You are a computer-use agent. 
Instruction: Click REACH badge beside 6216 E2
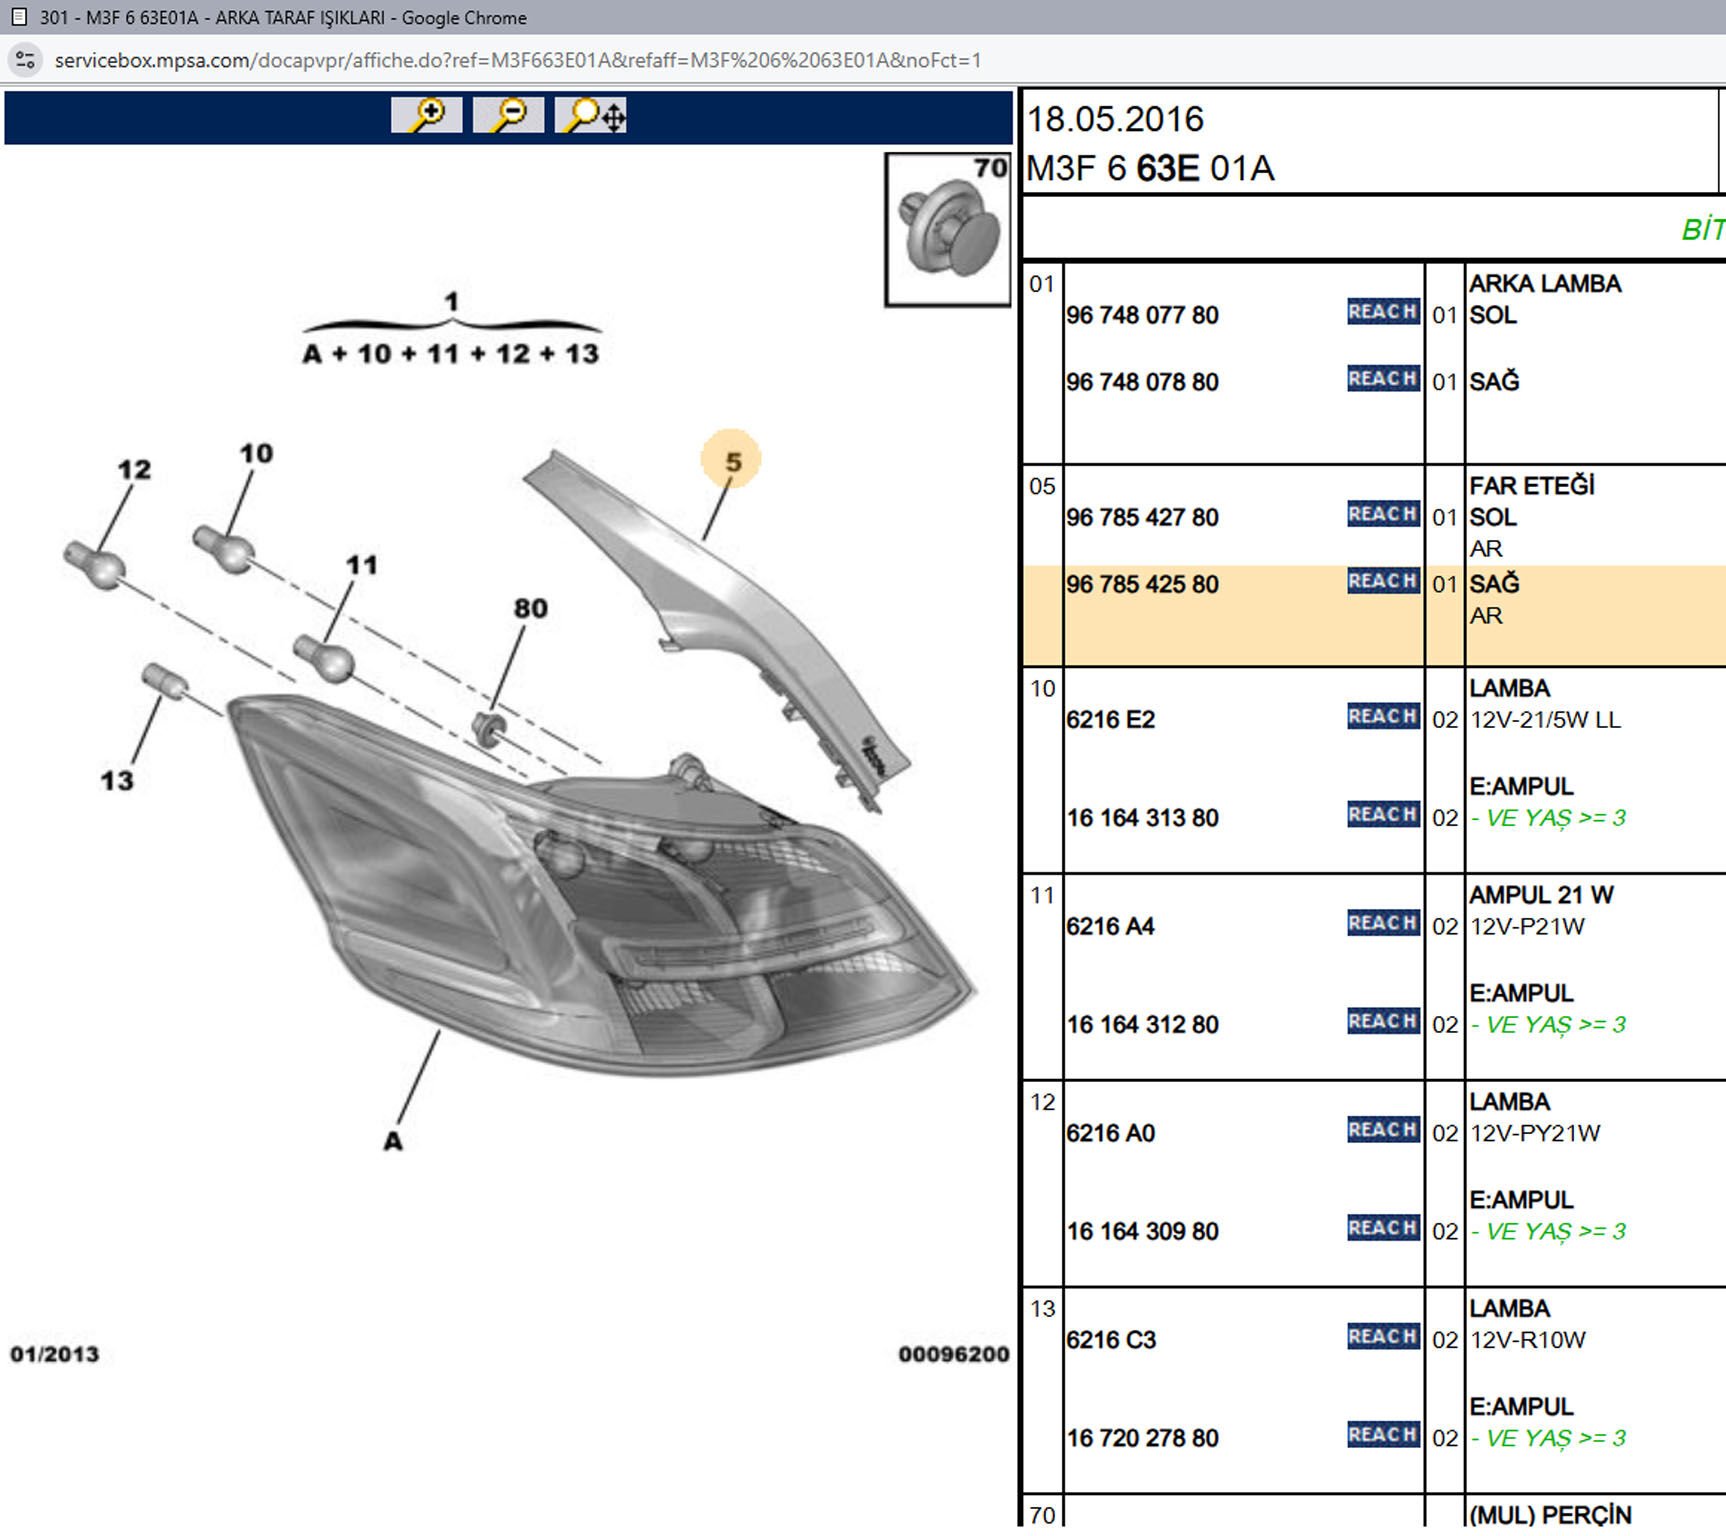(x=1382, y=716)
